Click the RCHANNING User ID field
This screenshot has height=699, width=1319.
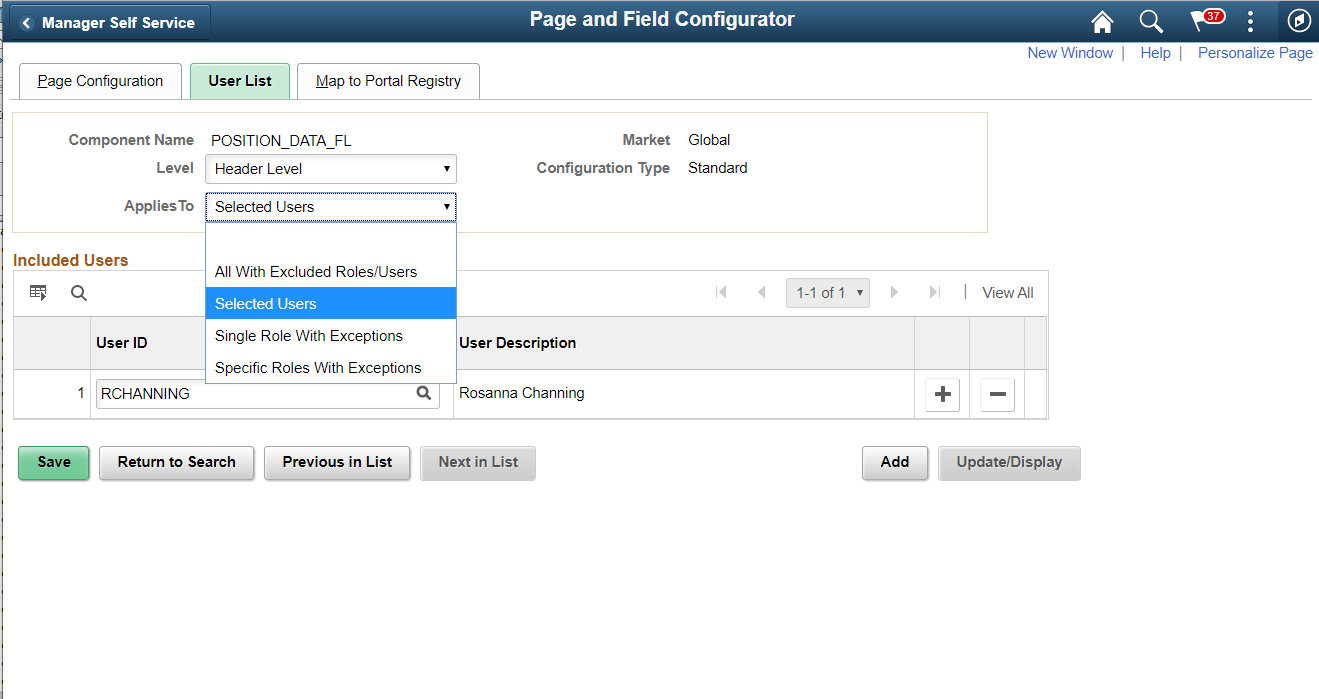268,394
